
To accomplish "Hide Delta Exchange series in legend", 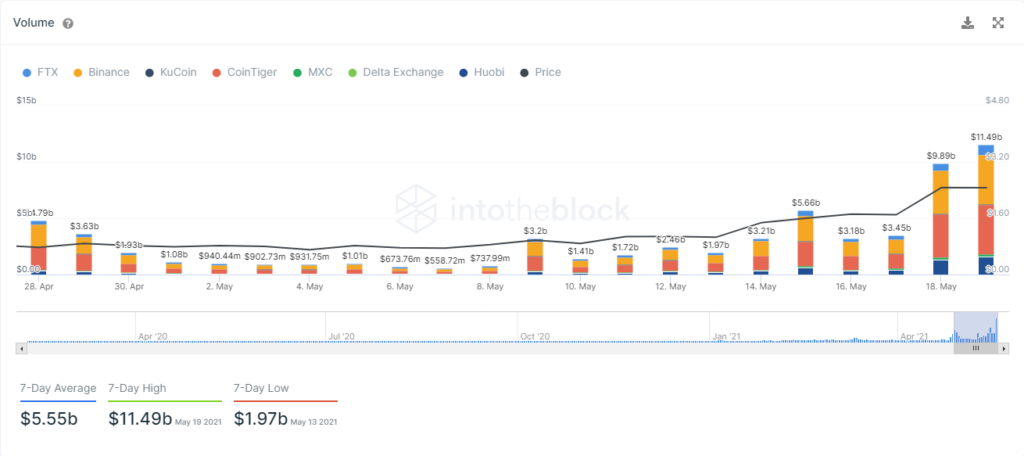I will pyautogui.click(x=396, y=73).
